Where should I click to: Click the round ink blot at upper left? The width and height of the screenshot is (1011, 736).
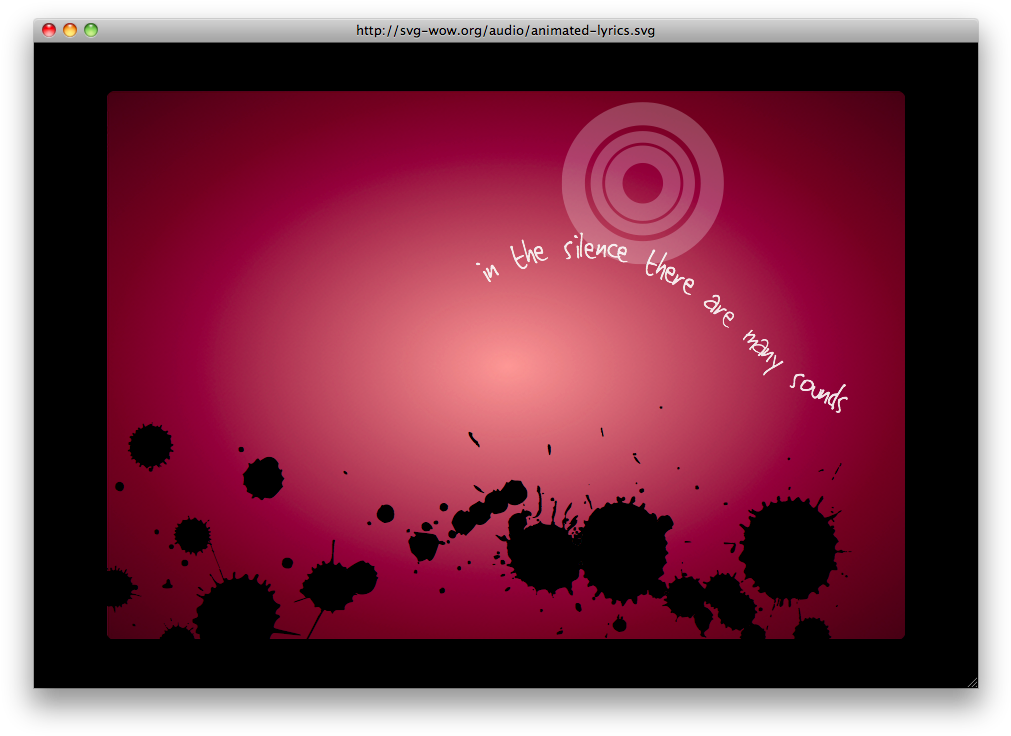tap(150, 445)
